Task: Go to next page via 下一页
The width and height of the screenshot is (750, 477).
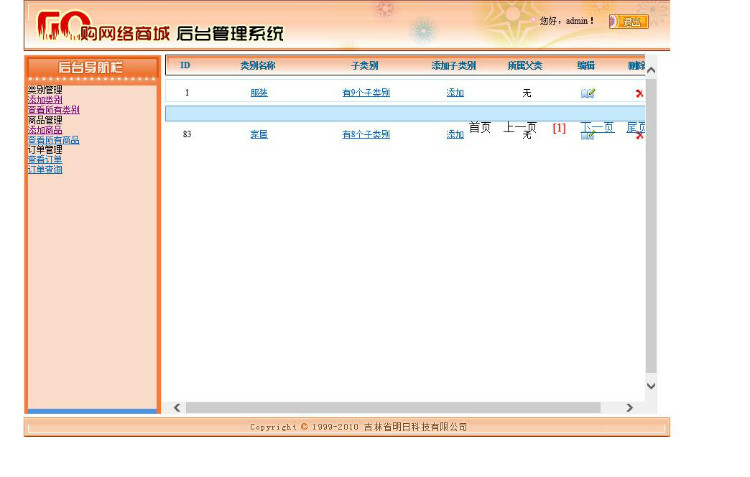Action: click(x=597, y=127)
